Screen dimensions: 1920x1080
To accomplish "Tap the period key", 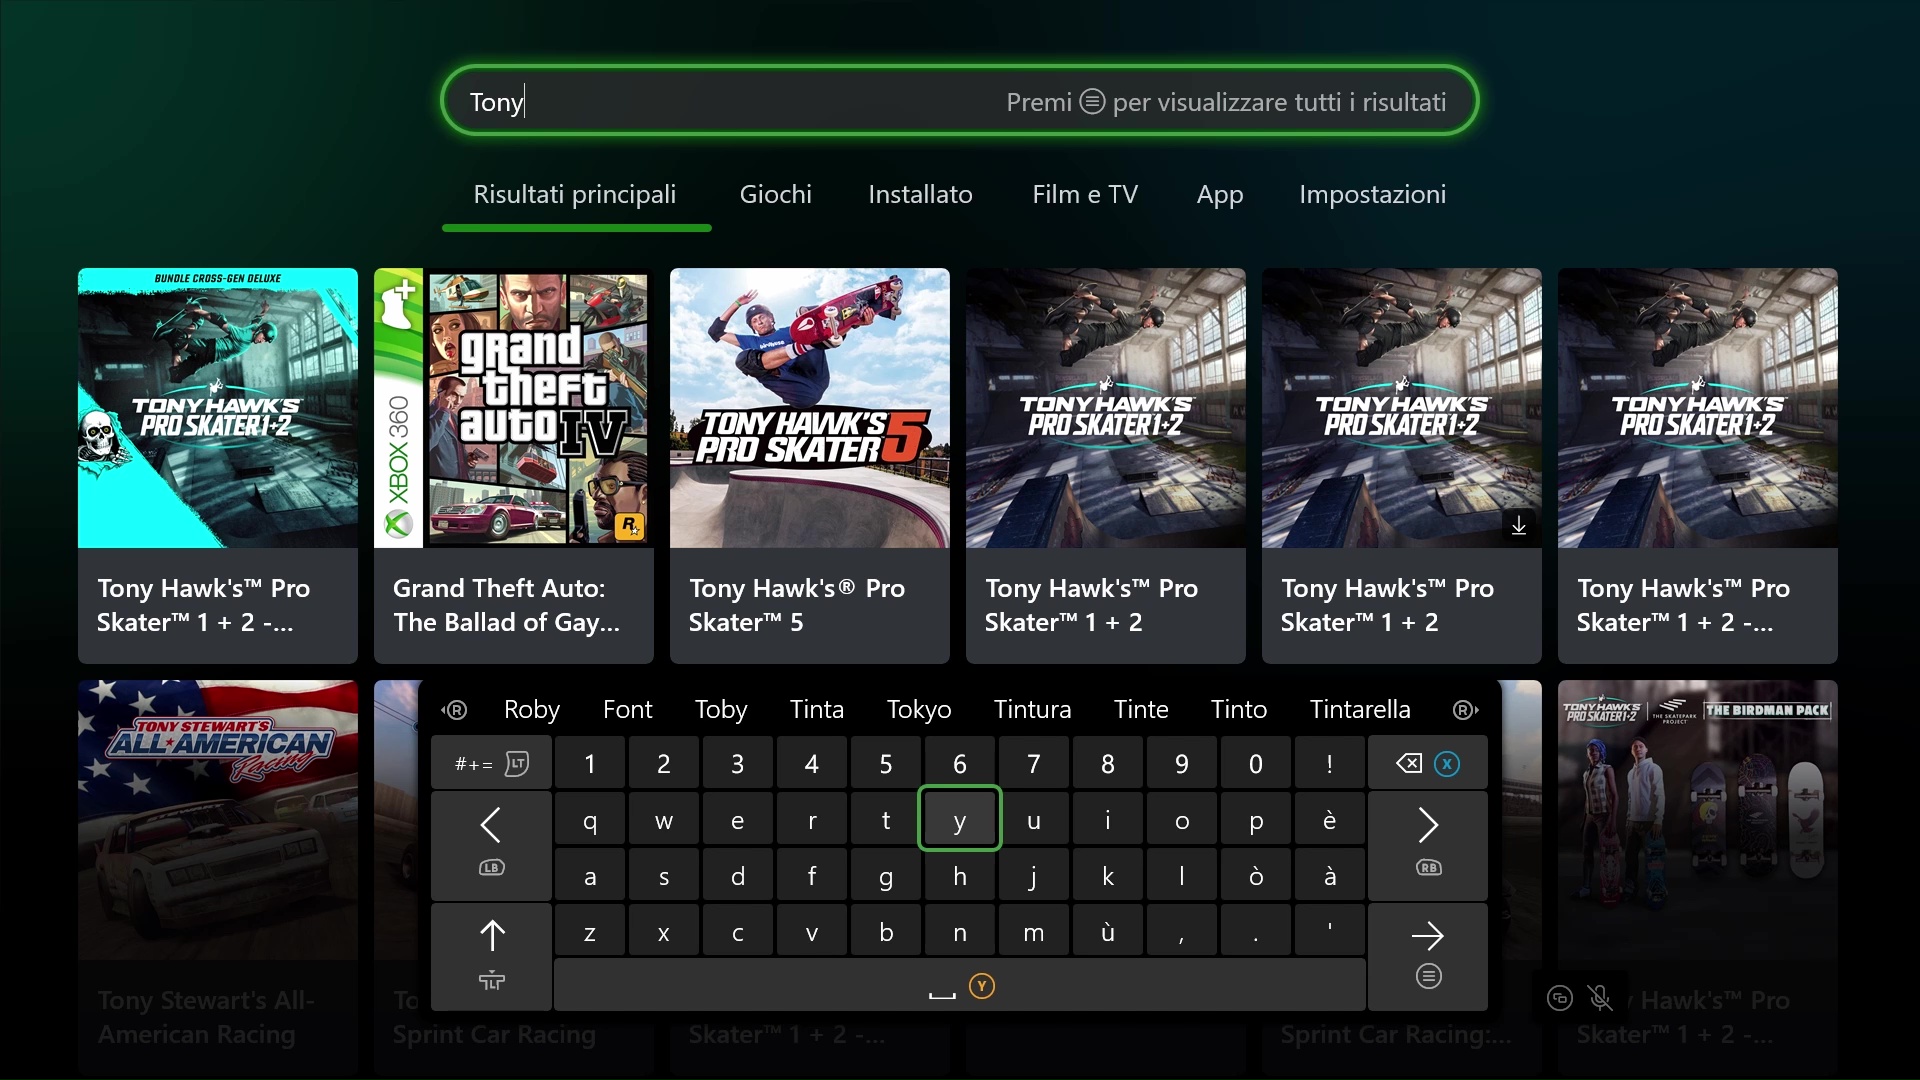I will coord(1256,932).
